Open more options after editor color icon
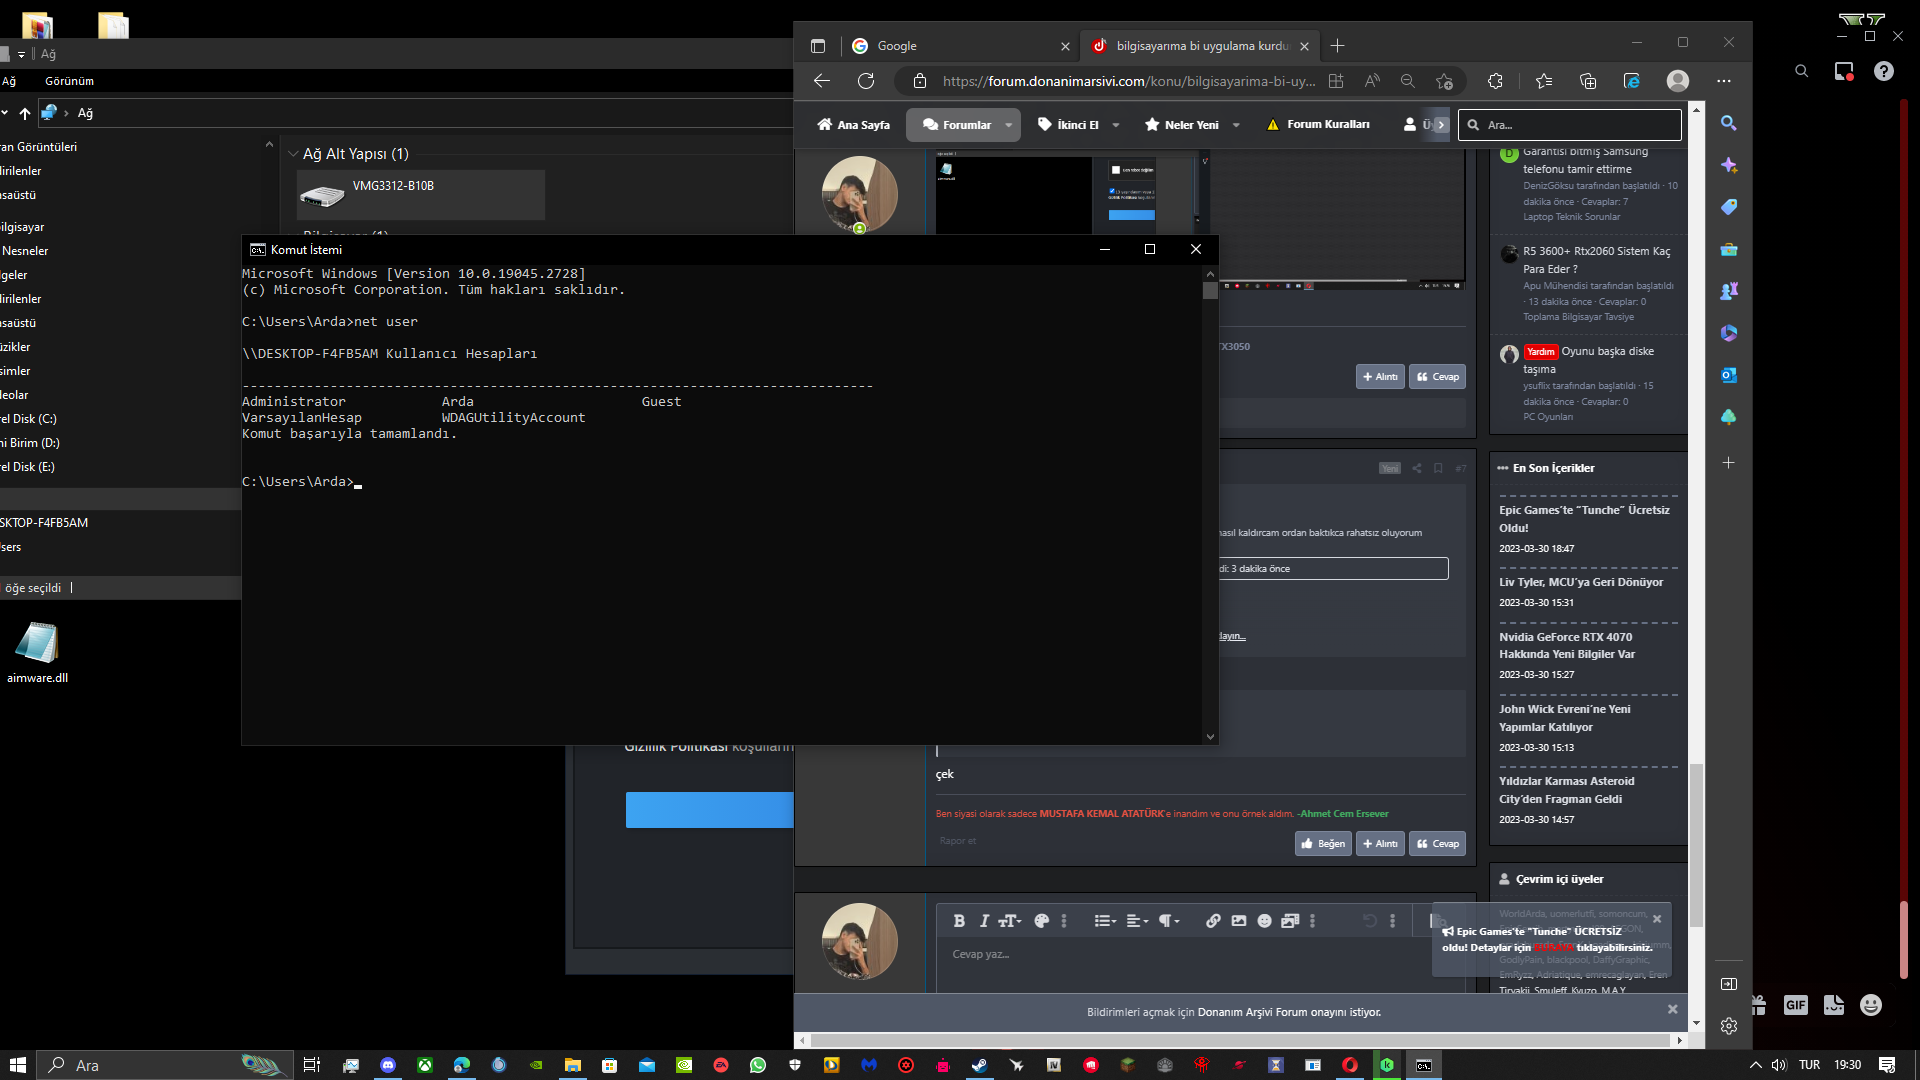Screen dimensions: 1920x1080 click(1064, 921)
